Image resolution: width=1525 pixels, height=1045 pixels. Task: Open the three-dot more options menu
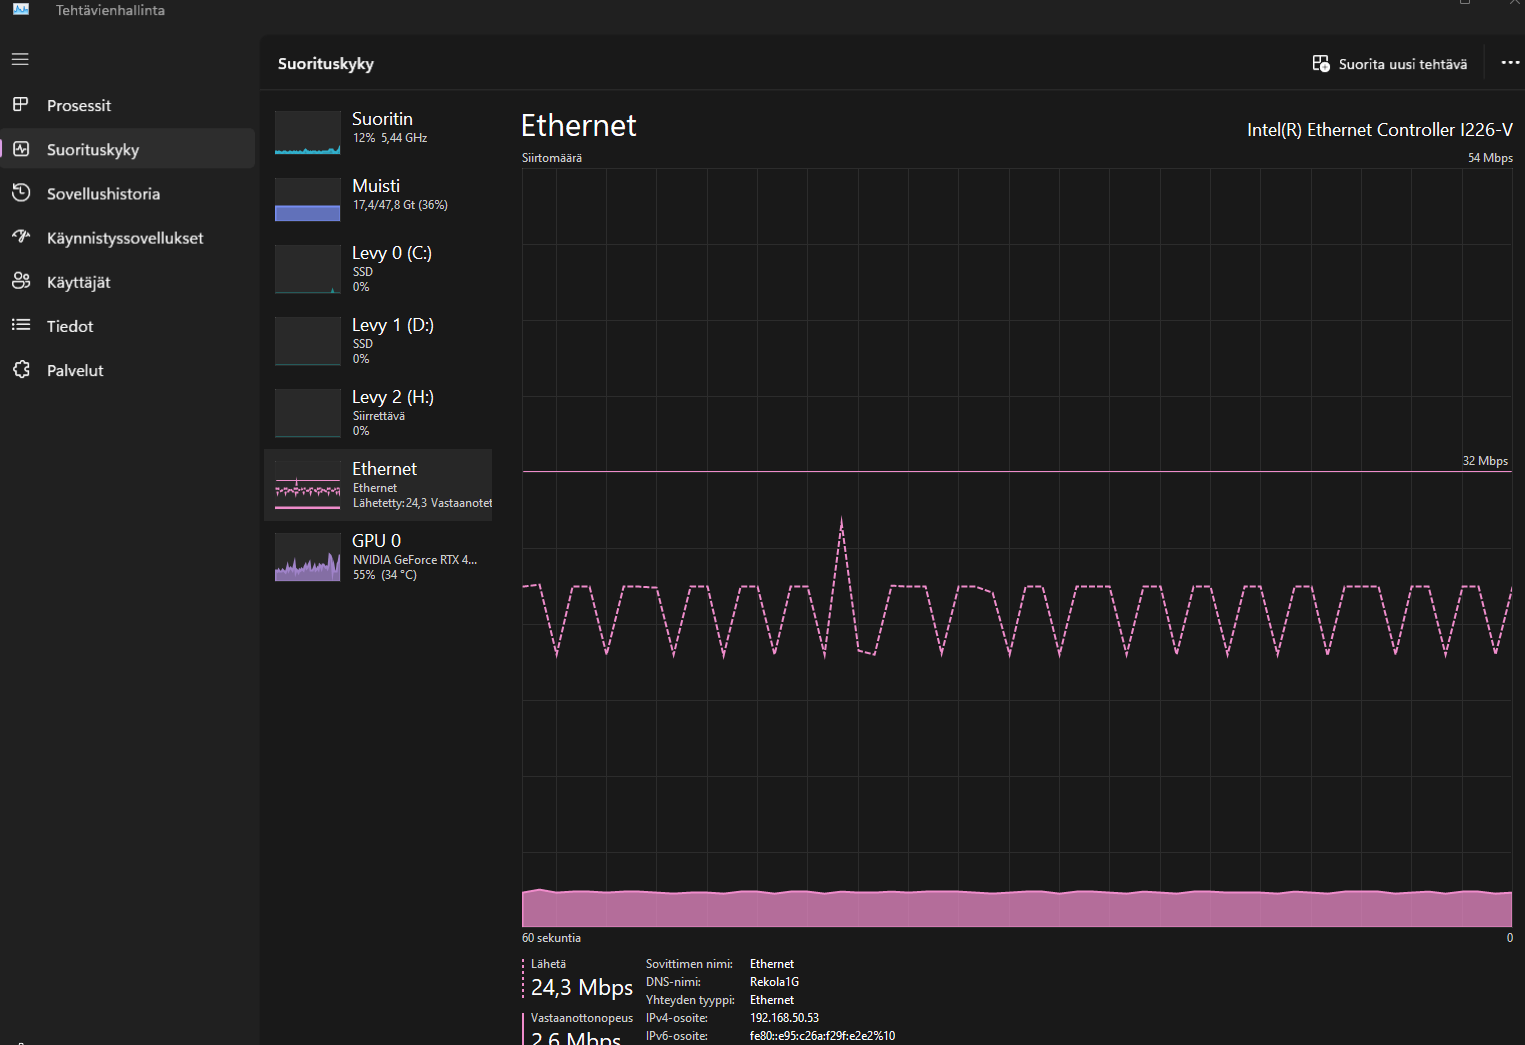(1509, 63)
